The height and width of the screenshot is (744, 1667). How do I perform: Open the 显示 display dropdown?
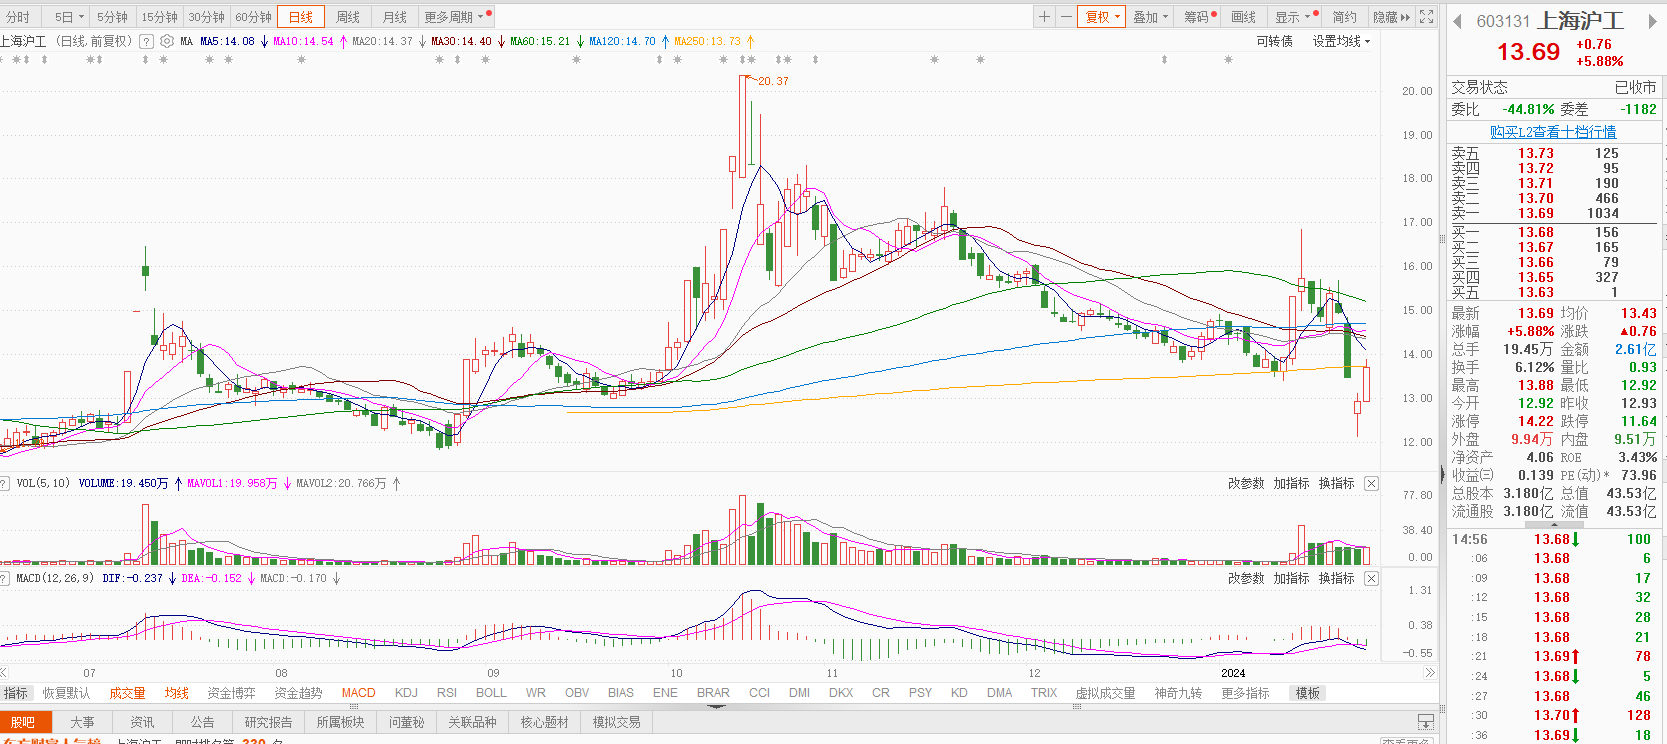click(x=1296, y=17)
